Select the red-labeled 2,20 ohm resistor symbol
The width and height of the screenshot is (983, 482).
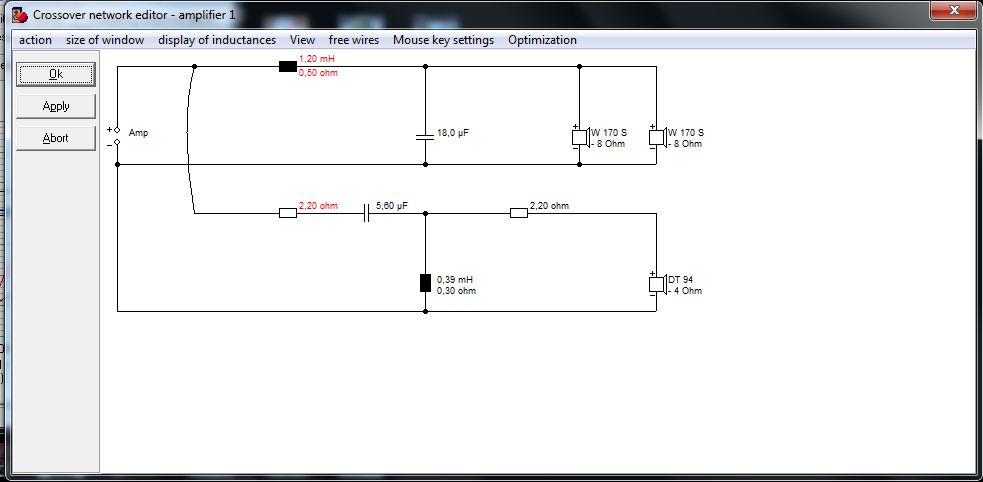(x=288, y=213)
